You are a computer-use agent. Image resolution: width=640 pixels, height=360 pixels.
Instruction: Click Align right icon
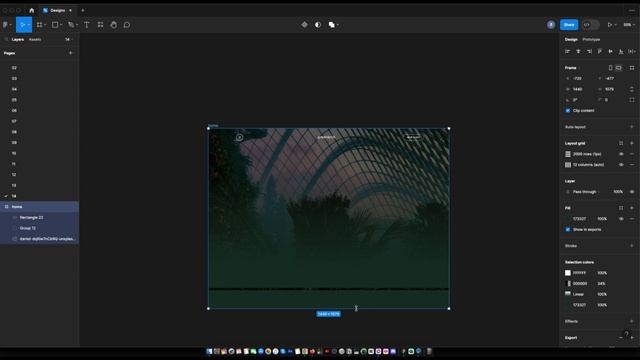(x=589, y=51)
